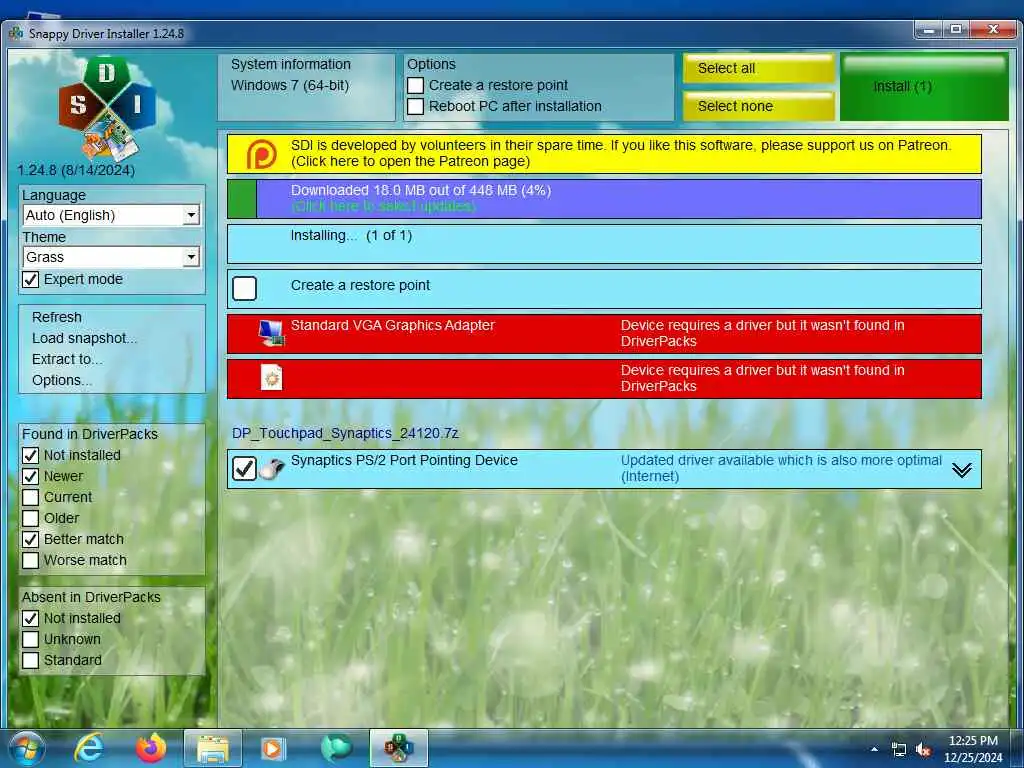Launch Firefox from the taskbar

[151, 748]
